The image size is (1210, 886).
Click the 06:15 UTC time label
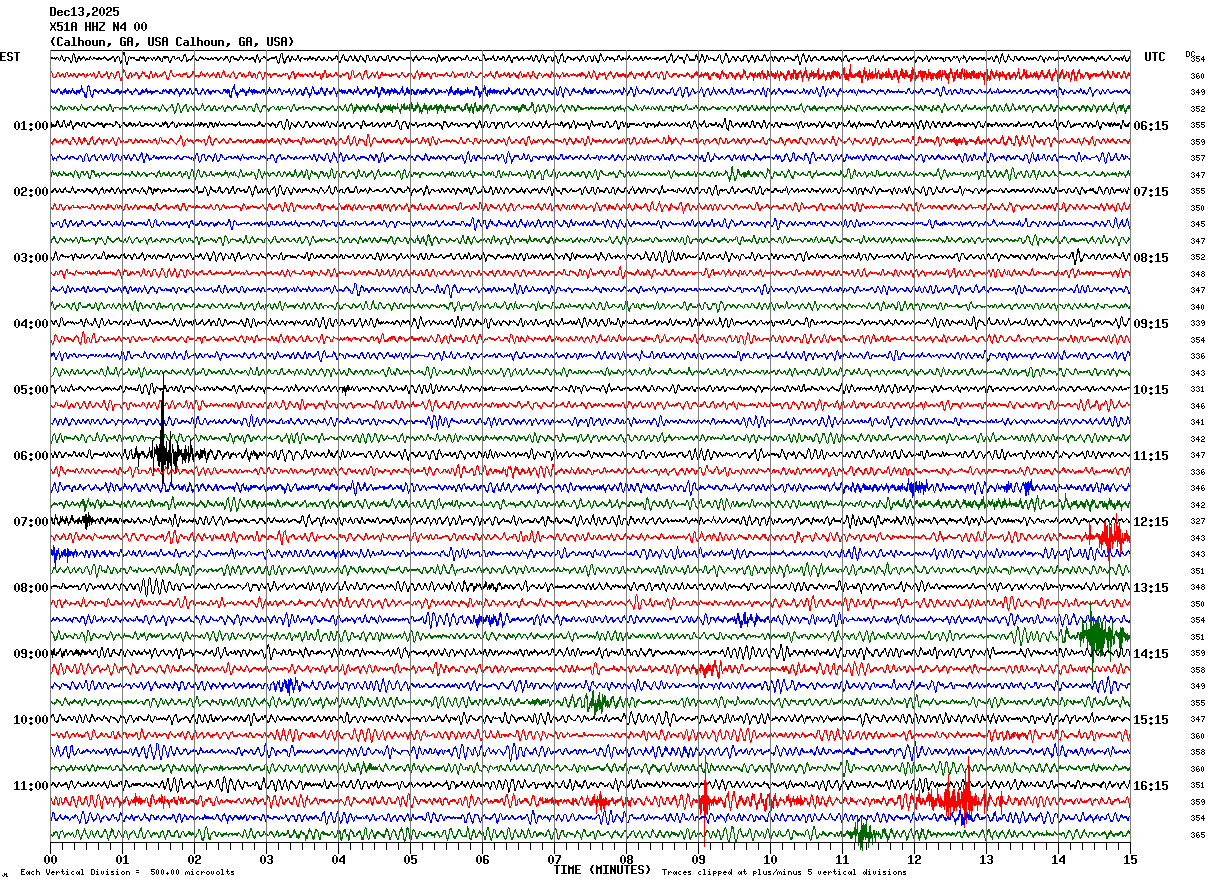pyautogui.click(x=1151, y=126)
